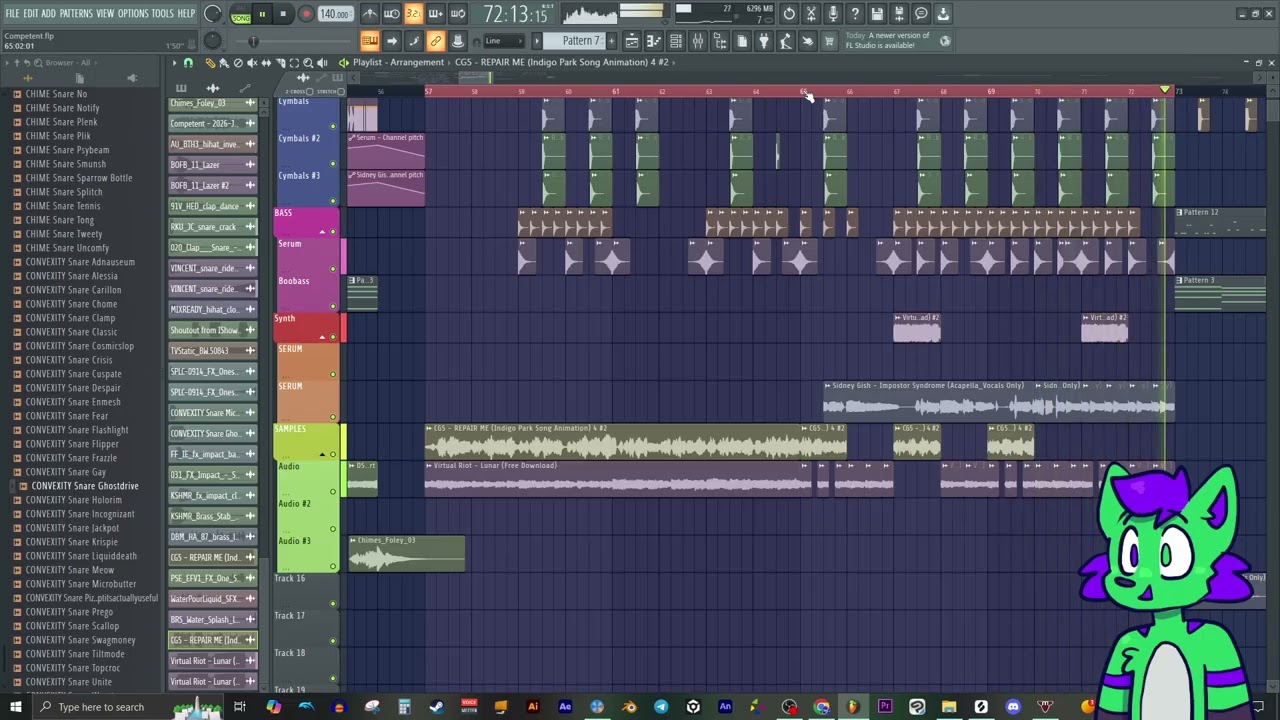Toggle the STRETCH checkbox
The height and width of the screenshot is (720, 1280).
341,91
